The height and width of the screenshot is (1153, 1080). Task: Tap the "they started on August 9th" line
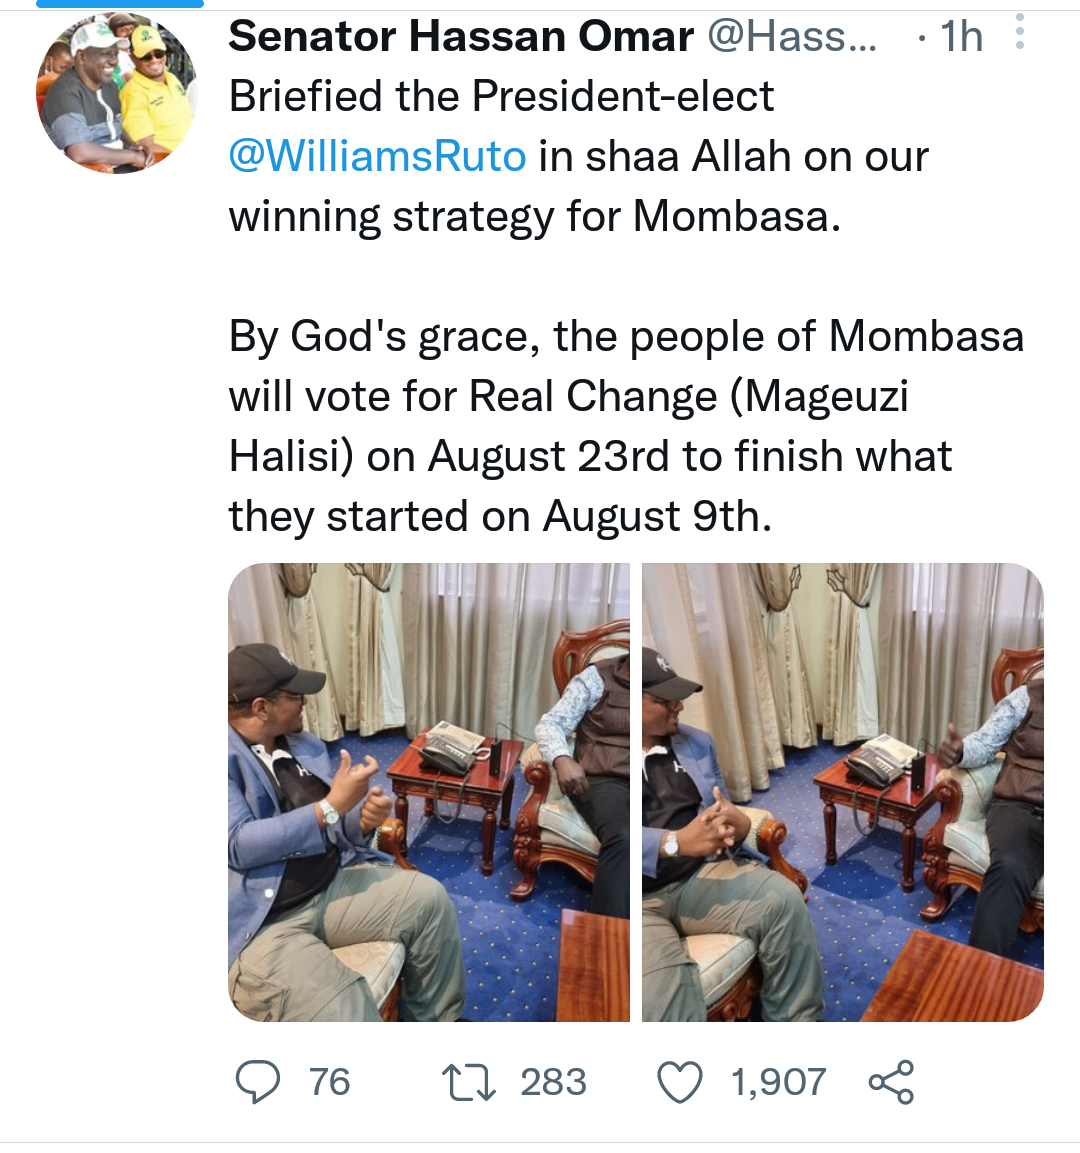(x=500, y=517)
